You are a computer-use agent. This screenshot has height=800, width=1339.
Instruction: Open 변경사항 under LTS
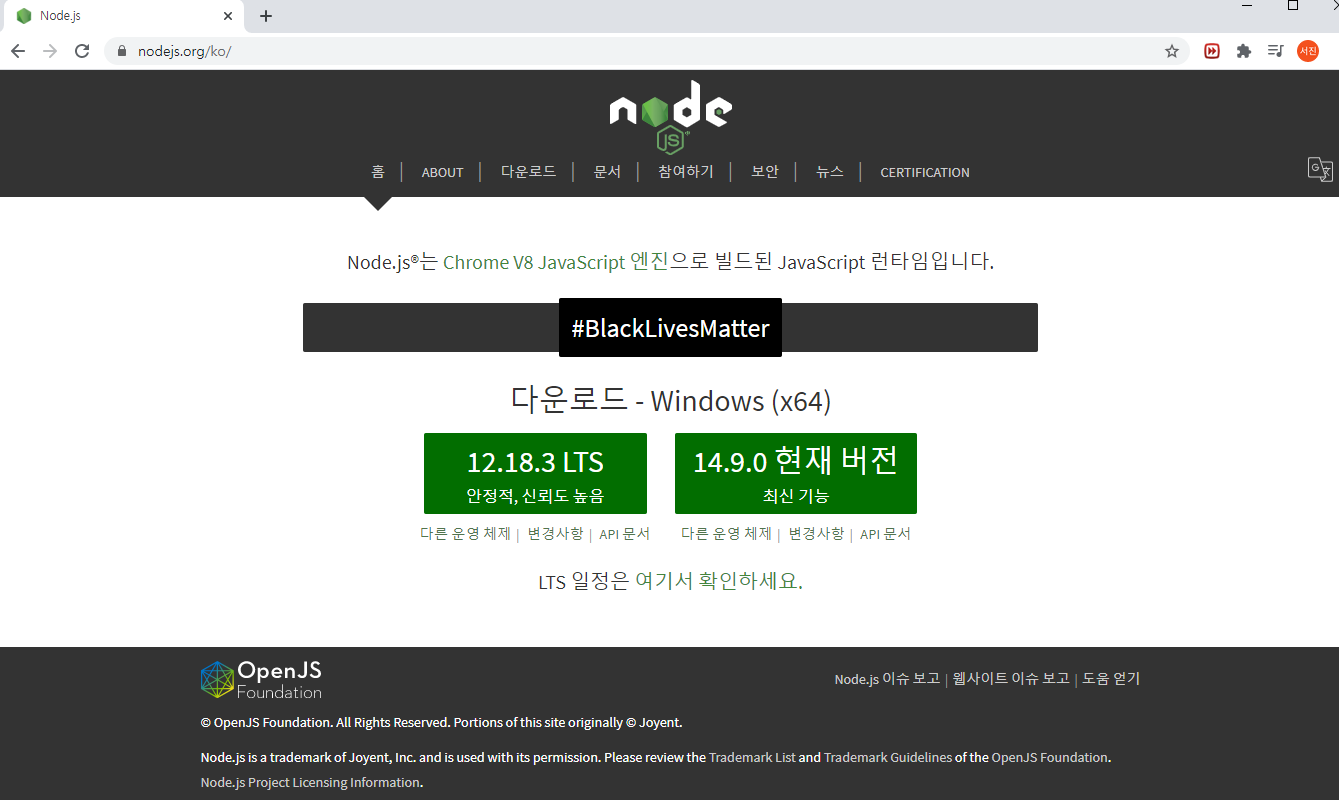pyautogui.click(x=555, y=534)
